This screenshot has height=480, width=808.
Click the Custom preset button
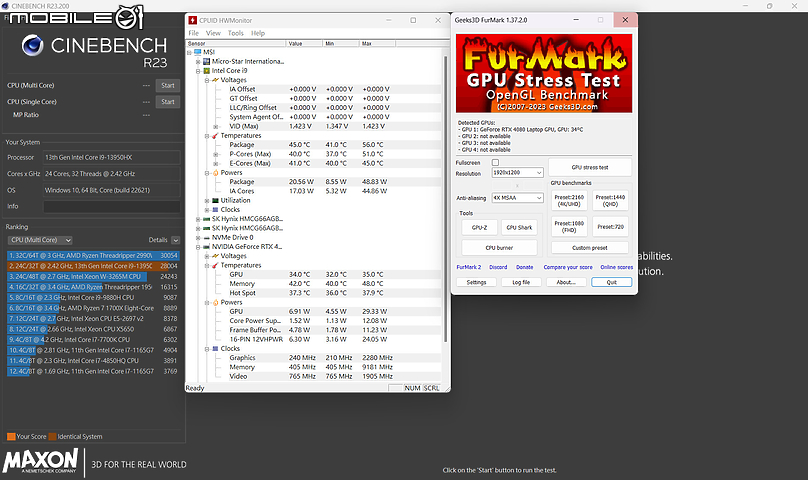tap(590, 248)
